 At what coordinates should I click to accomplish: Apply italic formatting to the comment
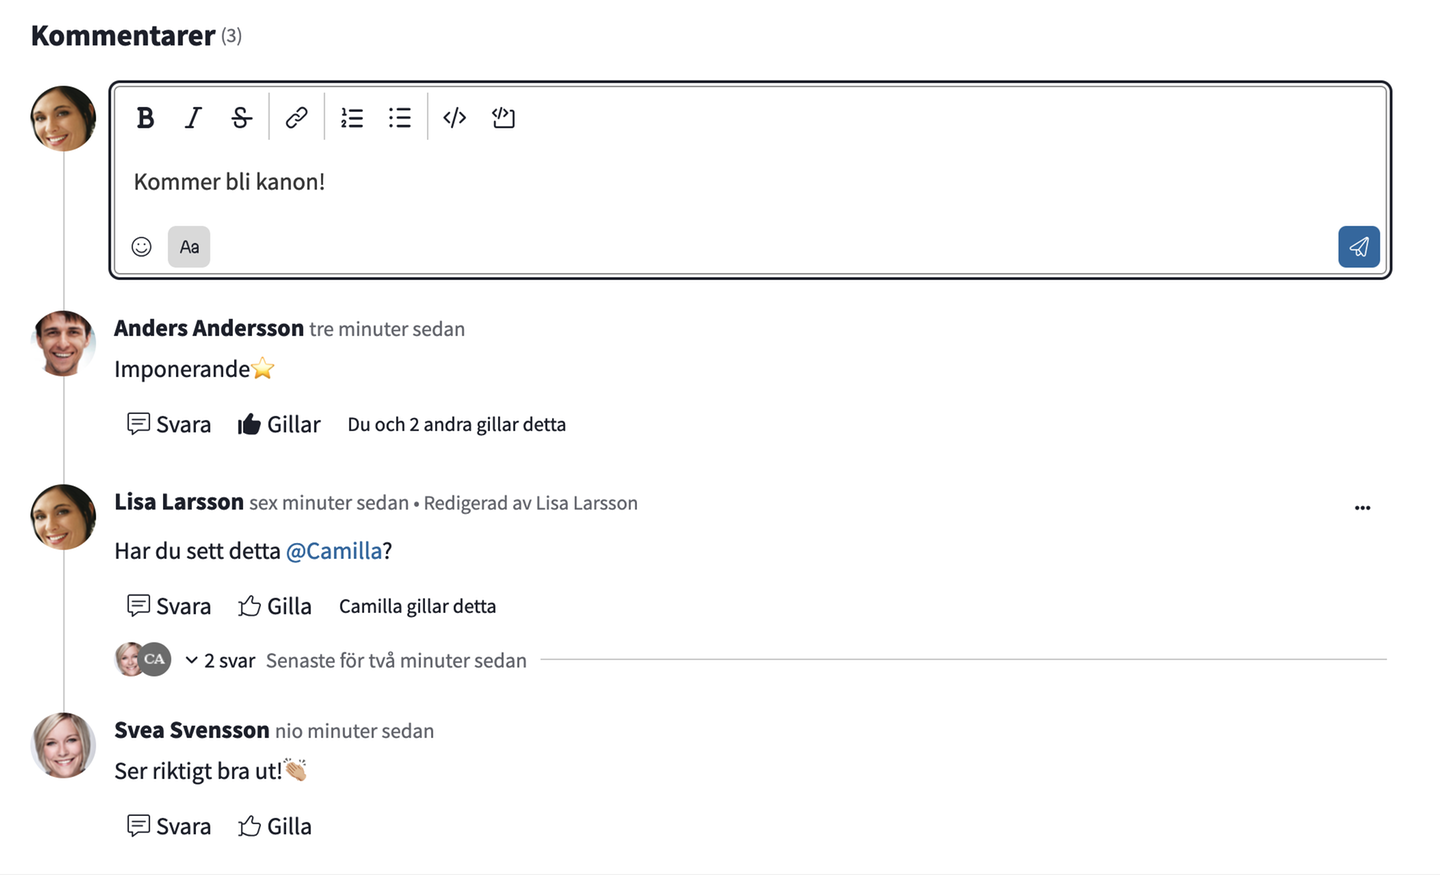(193, 118)
